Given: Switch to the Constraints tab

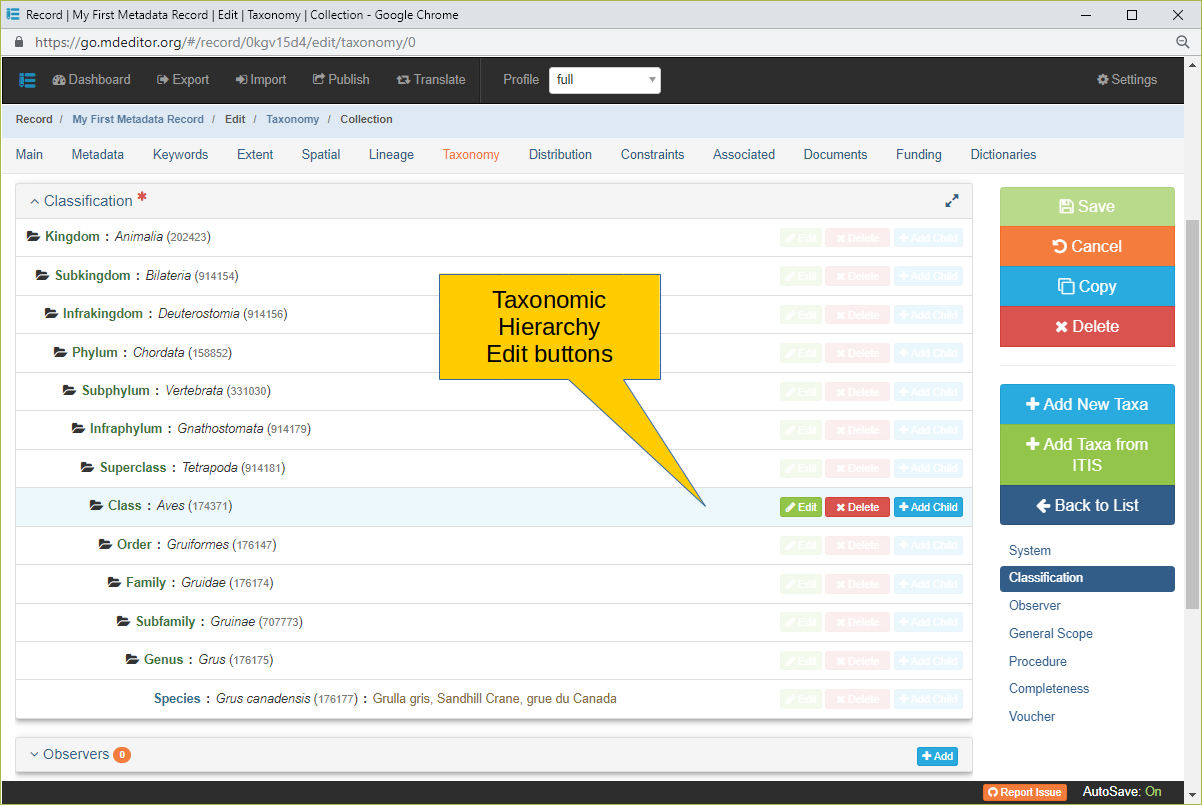Looking at the screenshot, I should [652, 155].
